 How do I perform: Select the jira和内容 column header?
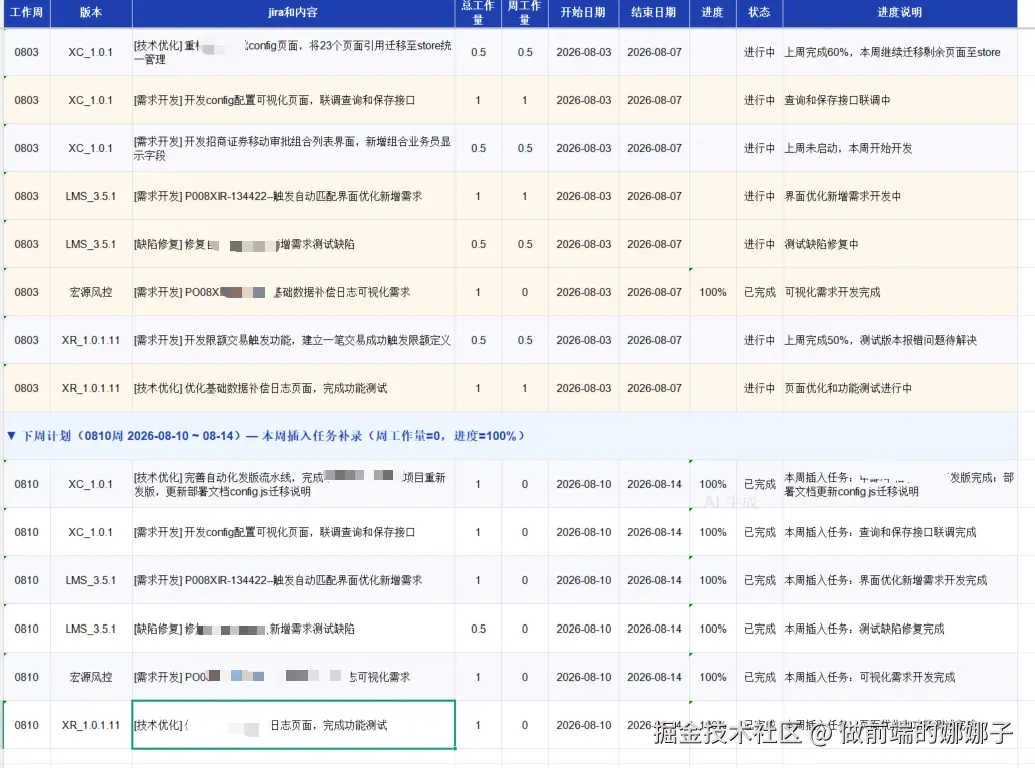(x=293, y=13)
